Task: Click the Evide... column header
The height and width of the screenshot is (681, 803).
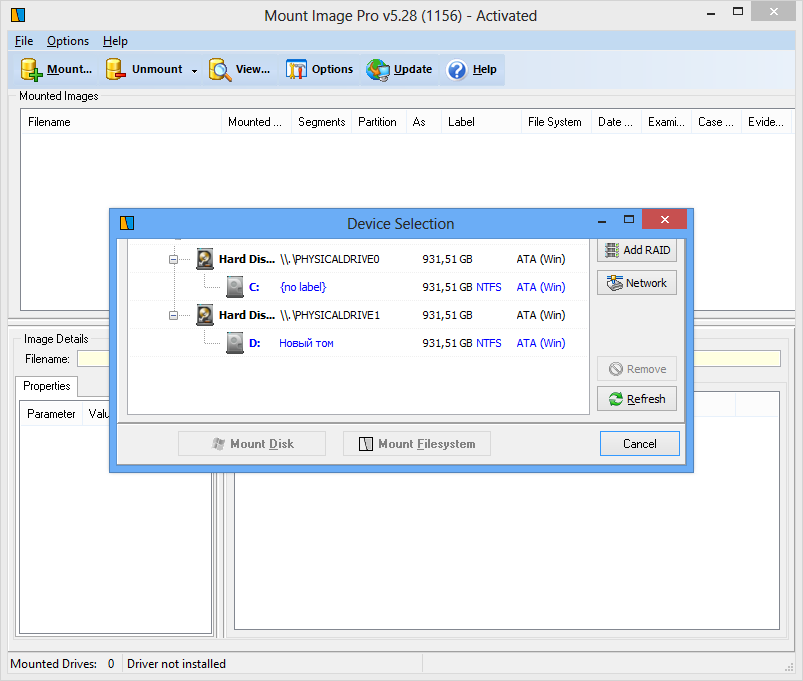Action: (767, 122)
